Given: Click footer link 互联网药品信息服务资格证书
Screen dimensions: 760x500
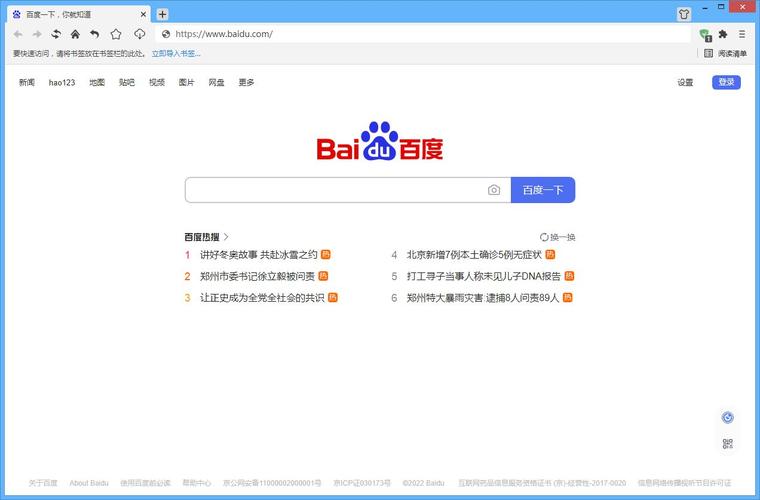Looking at the screenshot, I should pos(542,483).
